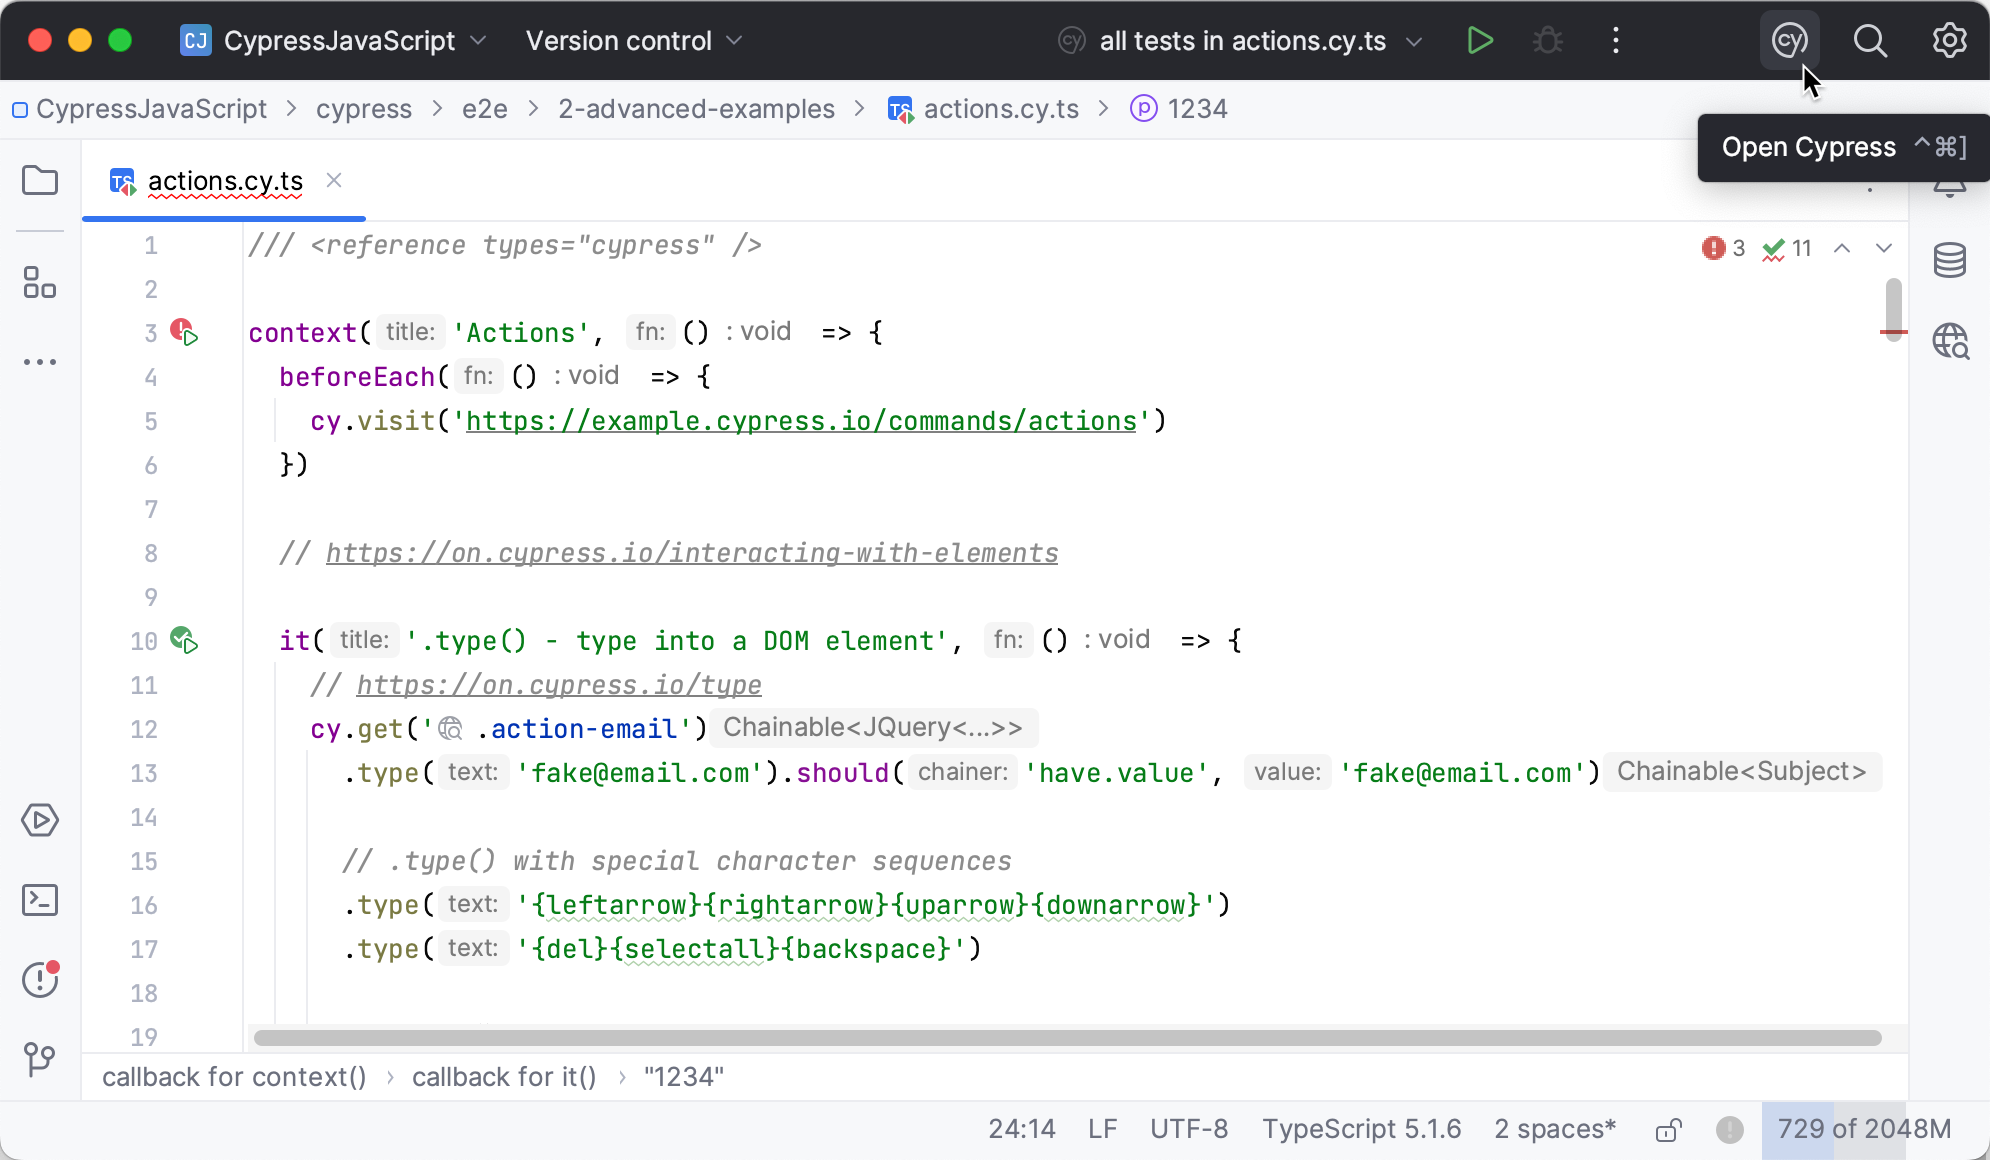Screen dimensions: 1990x1160
Task: Open TypeScript 5.1.6 version selector
Action: 1361,1129
